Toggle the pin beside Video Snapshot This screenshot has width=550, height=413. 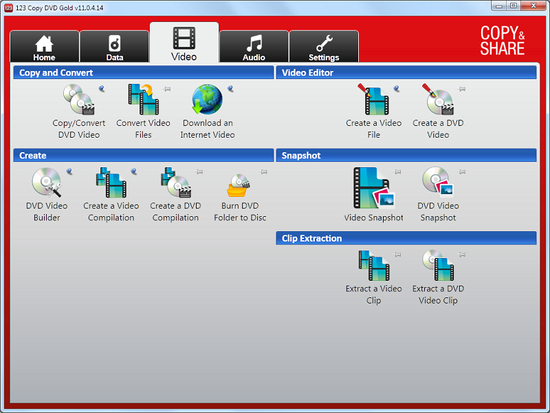pyautogui.click(x=397, y=172)
